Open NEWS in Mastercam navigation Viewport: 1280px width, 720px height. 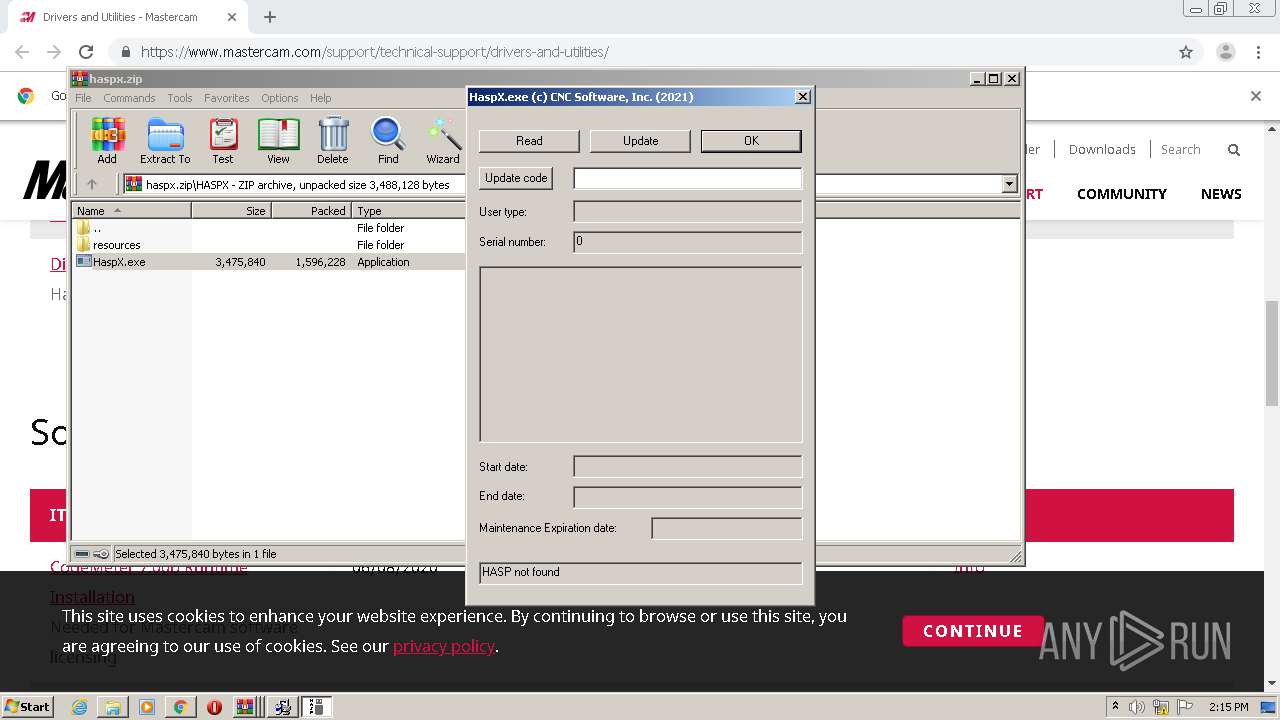tap(1221, 194)
